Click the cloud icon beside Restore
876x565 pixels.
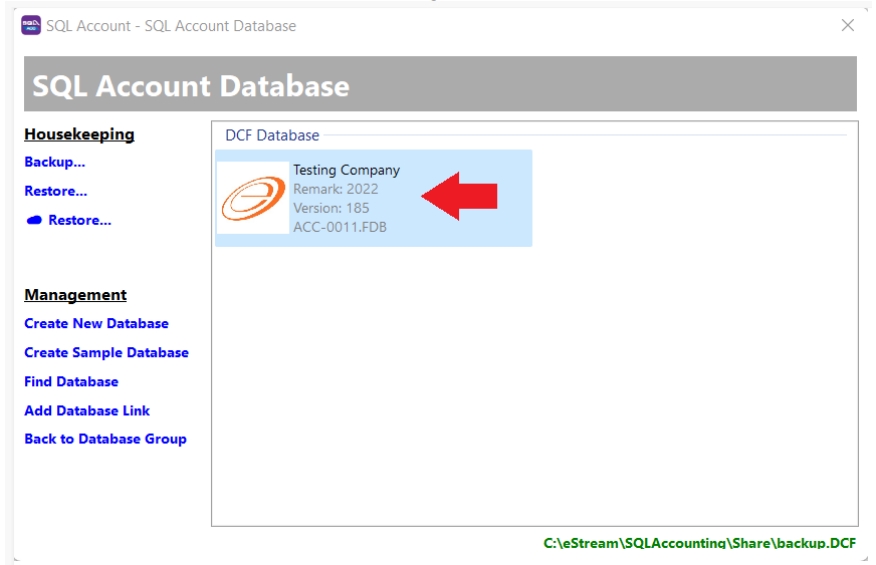point(34,220)
